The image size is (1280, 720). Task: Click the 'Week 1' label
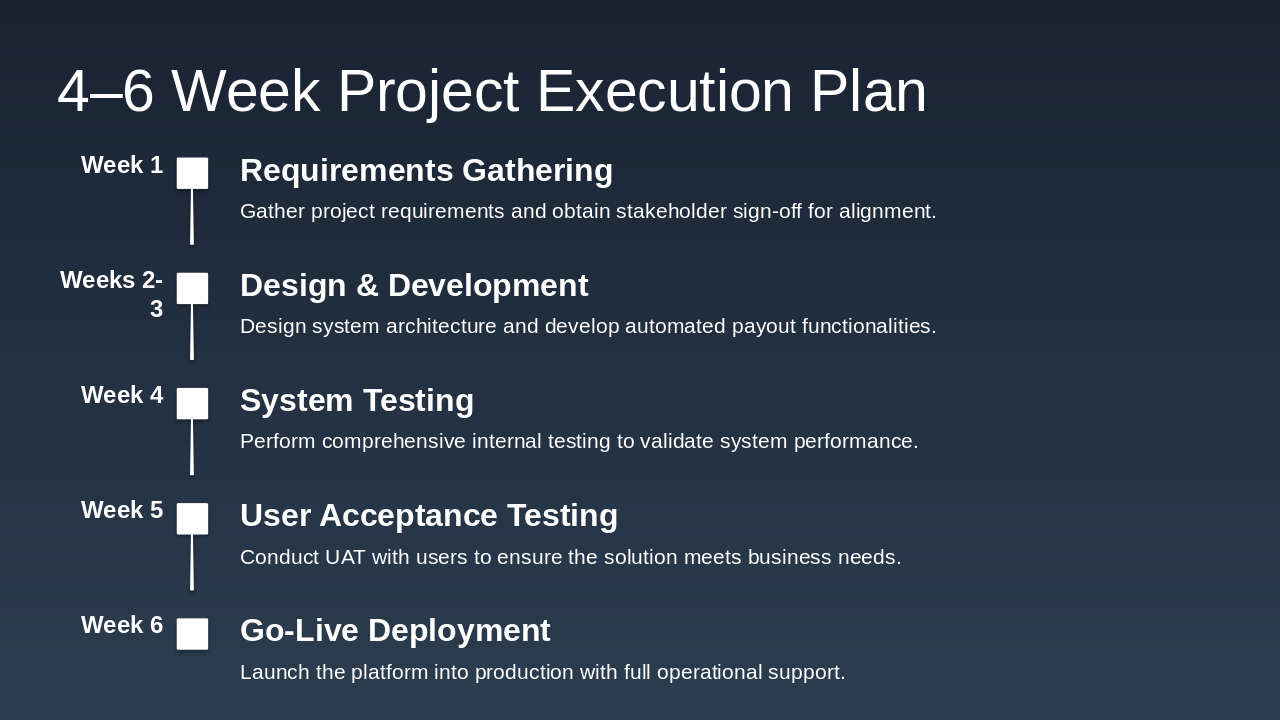pos(122,165)
